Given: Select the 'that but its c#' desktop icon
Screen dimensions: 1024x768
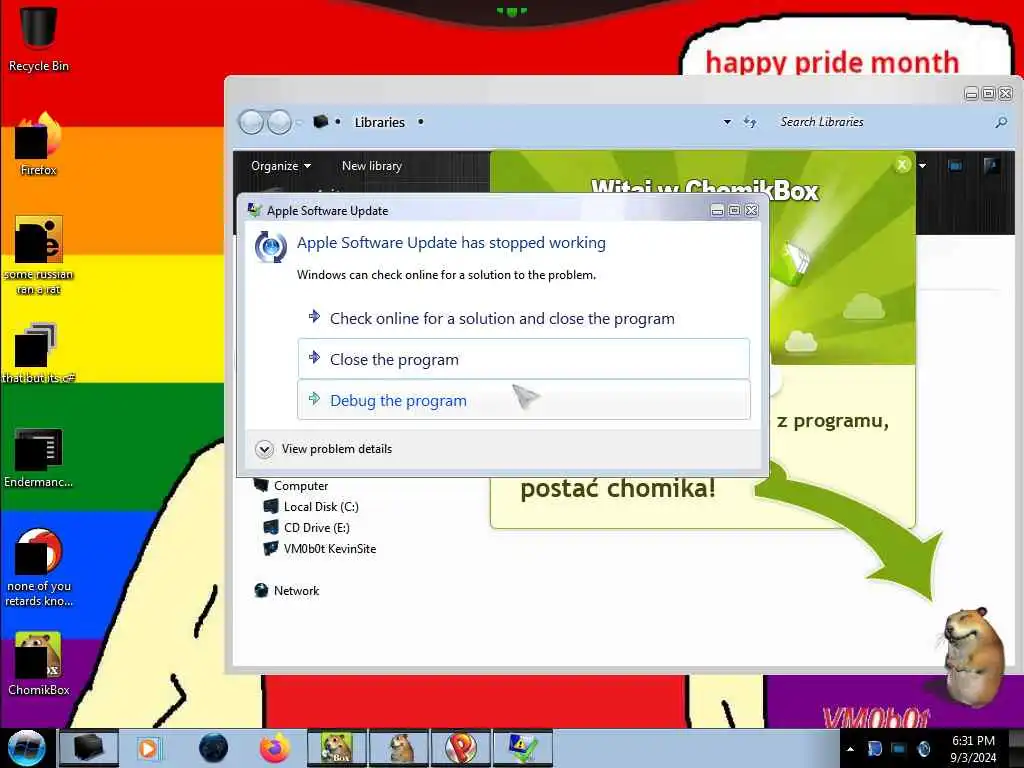Looking at the screenshot, I should click(x=39, y=353).
